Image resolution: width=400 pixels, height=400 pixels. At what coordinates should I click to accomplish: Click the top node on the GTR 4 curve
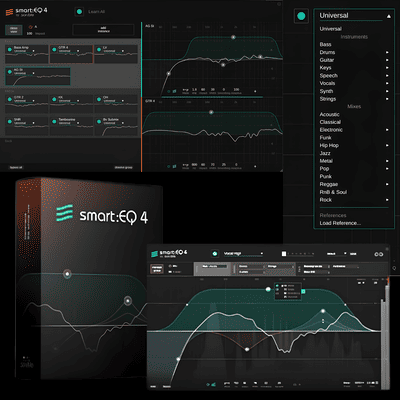[x=211, y=112]
